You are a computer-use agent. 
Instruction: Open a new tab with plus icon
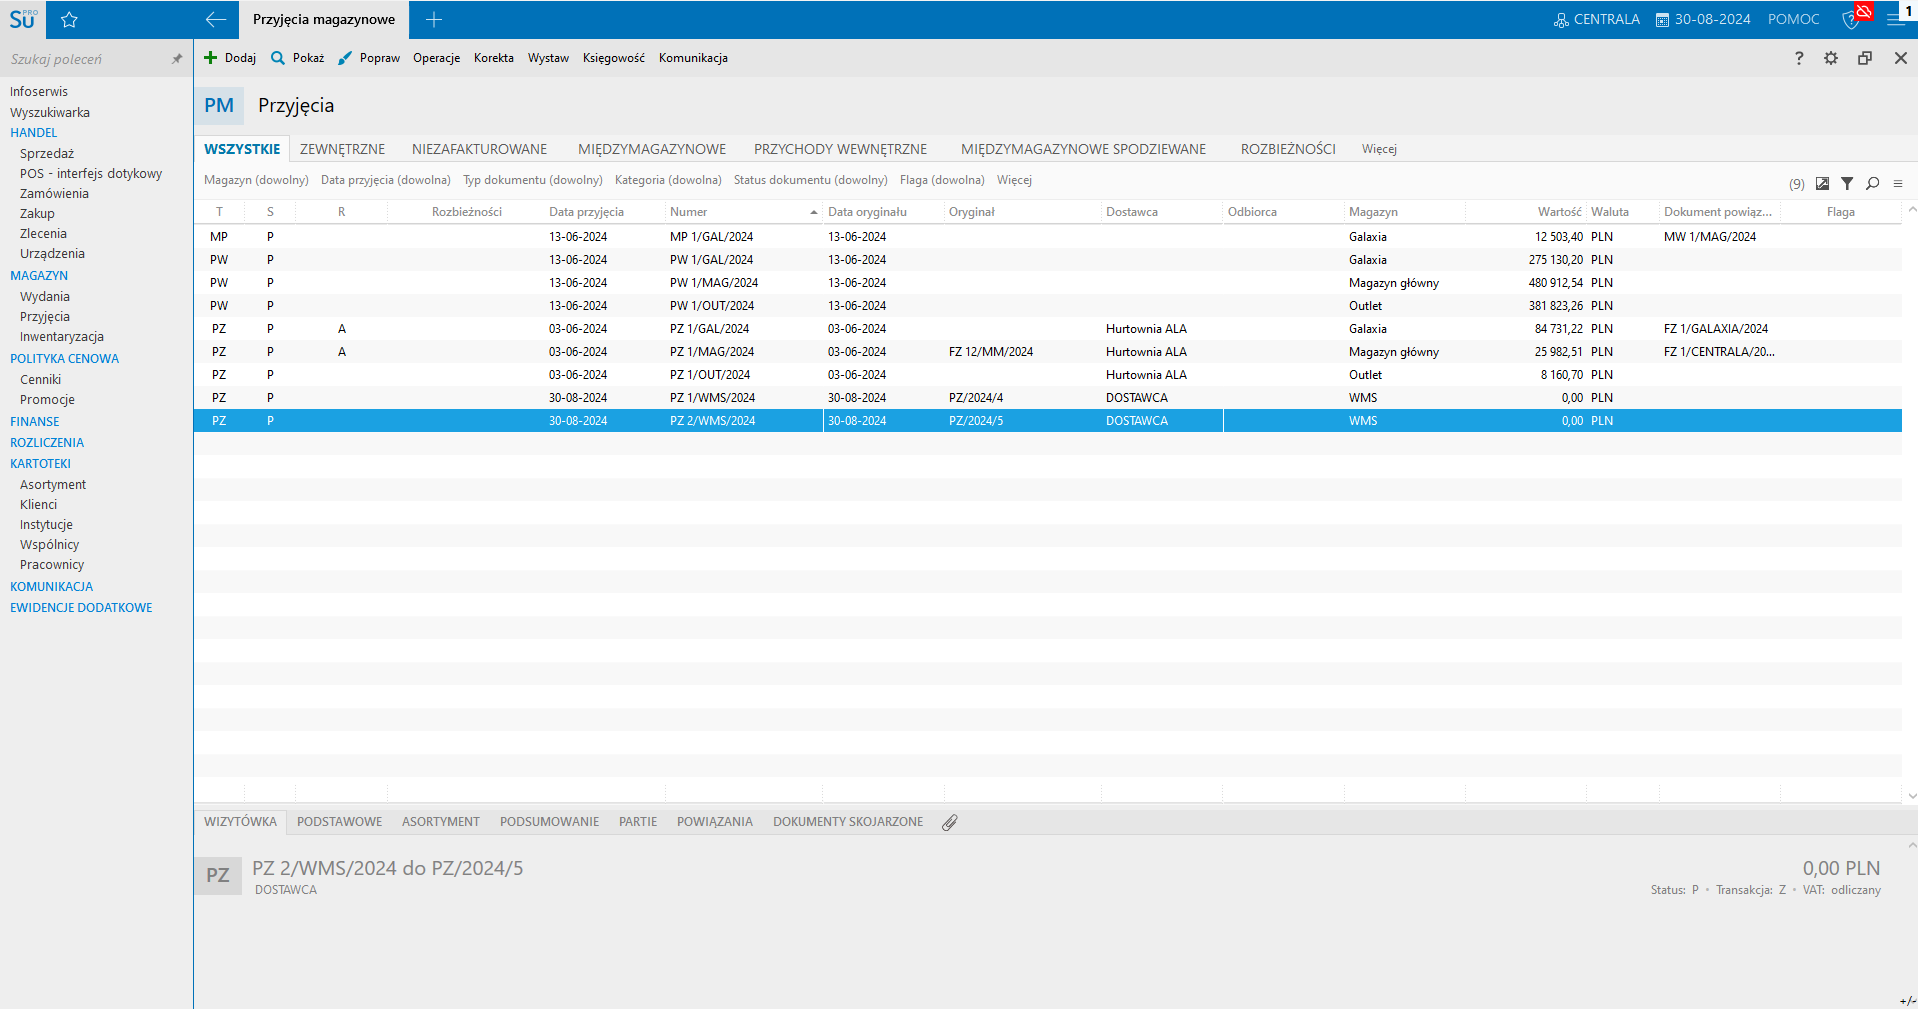434,20
